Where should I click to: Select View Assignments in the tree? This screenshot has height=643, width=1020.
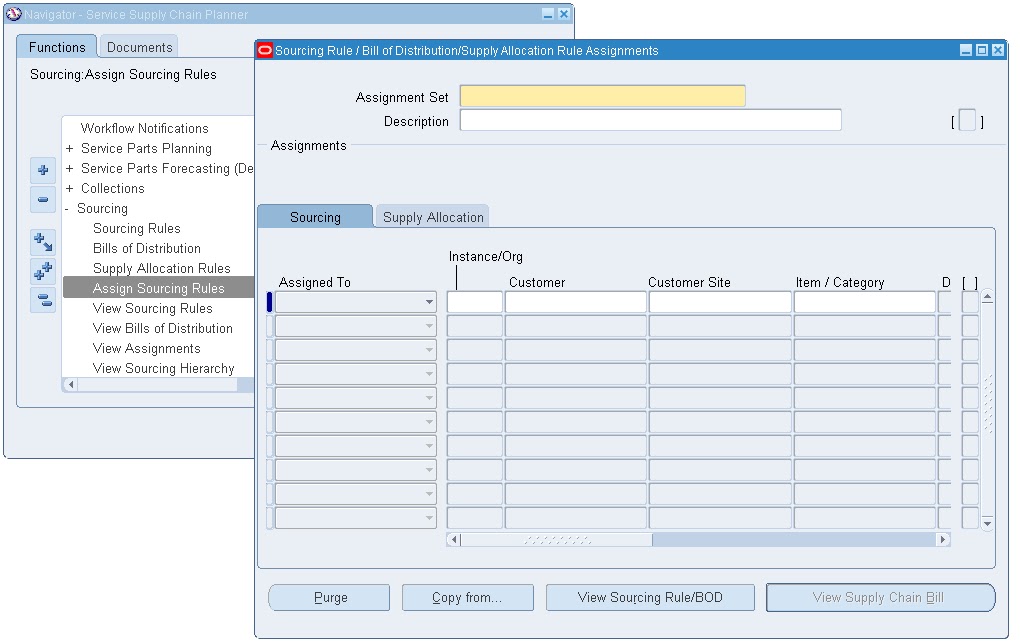(146, 349)
